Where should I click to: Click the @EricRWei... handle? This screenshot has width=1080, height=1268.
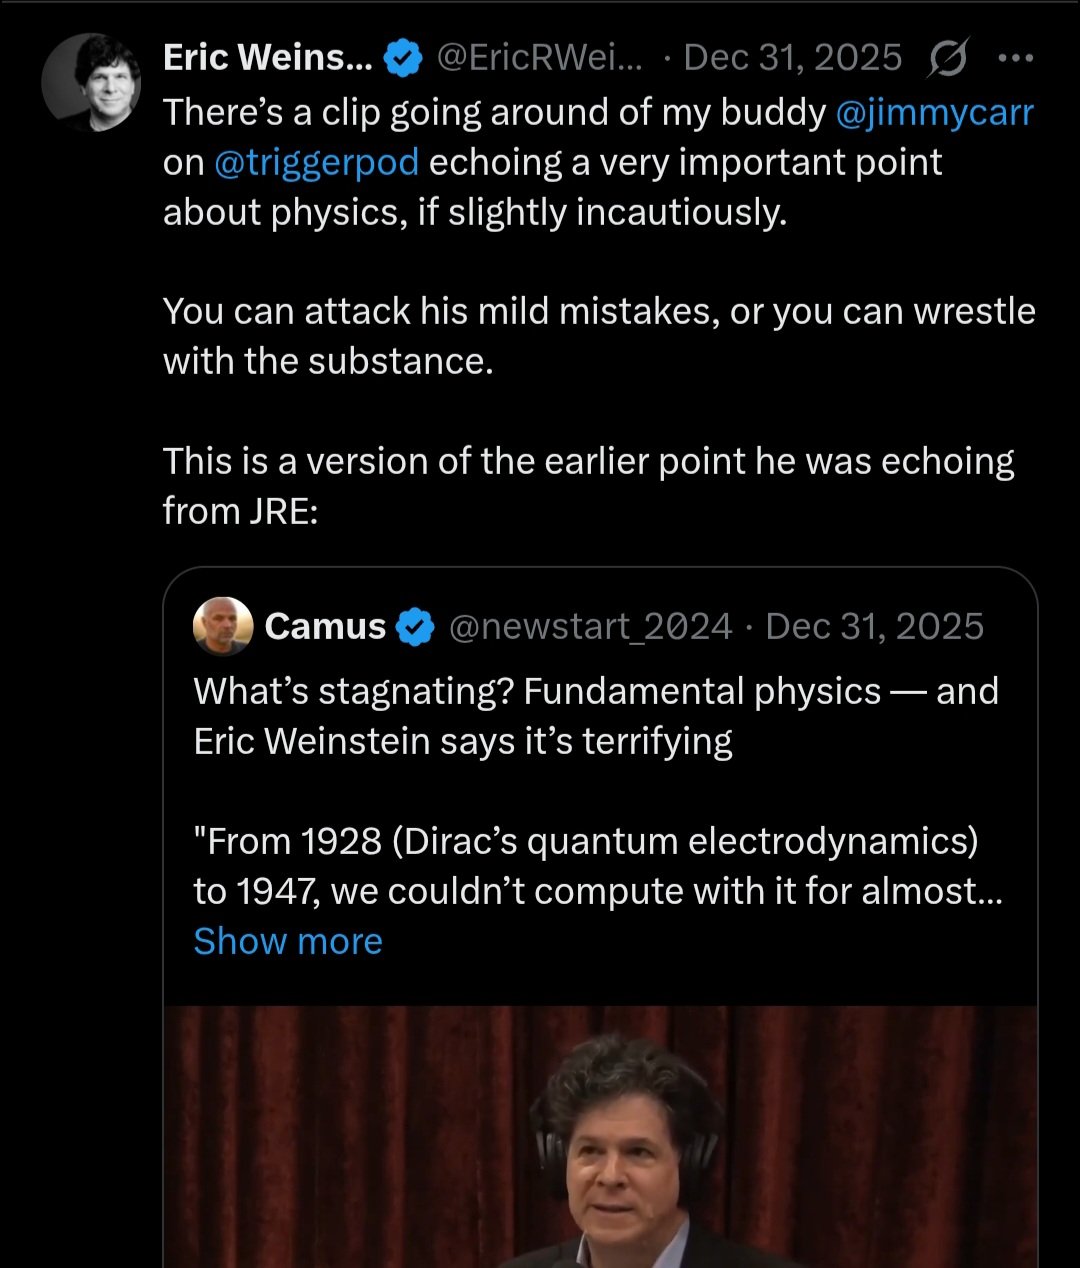540,58
